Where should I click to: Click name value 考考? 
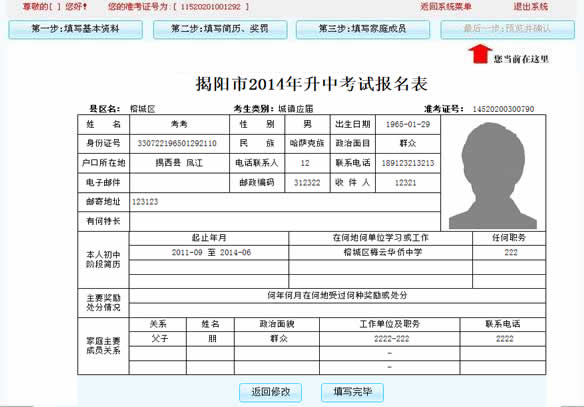pyautogui.click(x=179, y=124)
